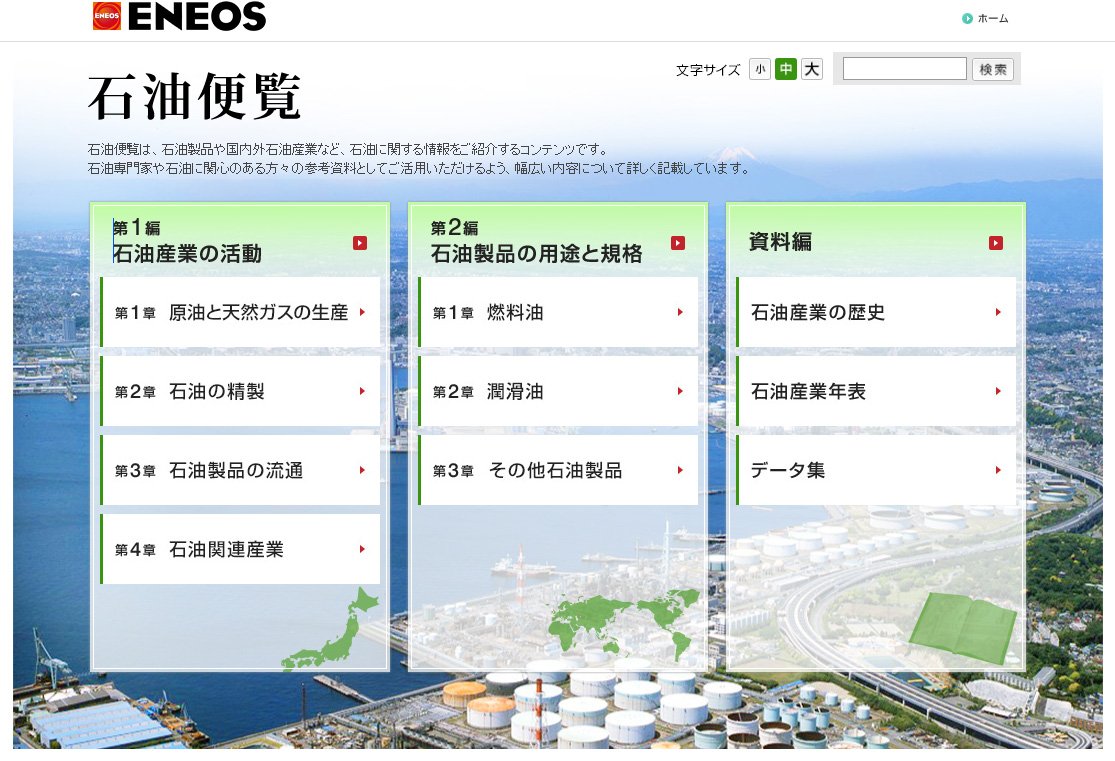Open 石油産業の歴史
This screenshot has width=1115, height=761.
(876, 312)
